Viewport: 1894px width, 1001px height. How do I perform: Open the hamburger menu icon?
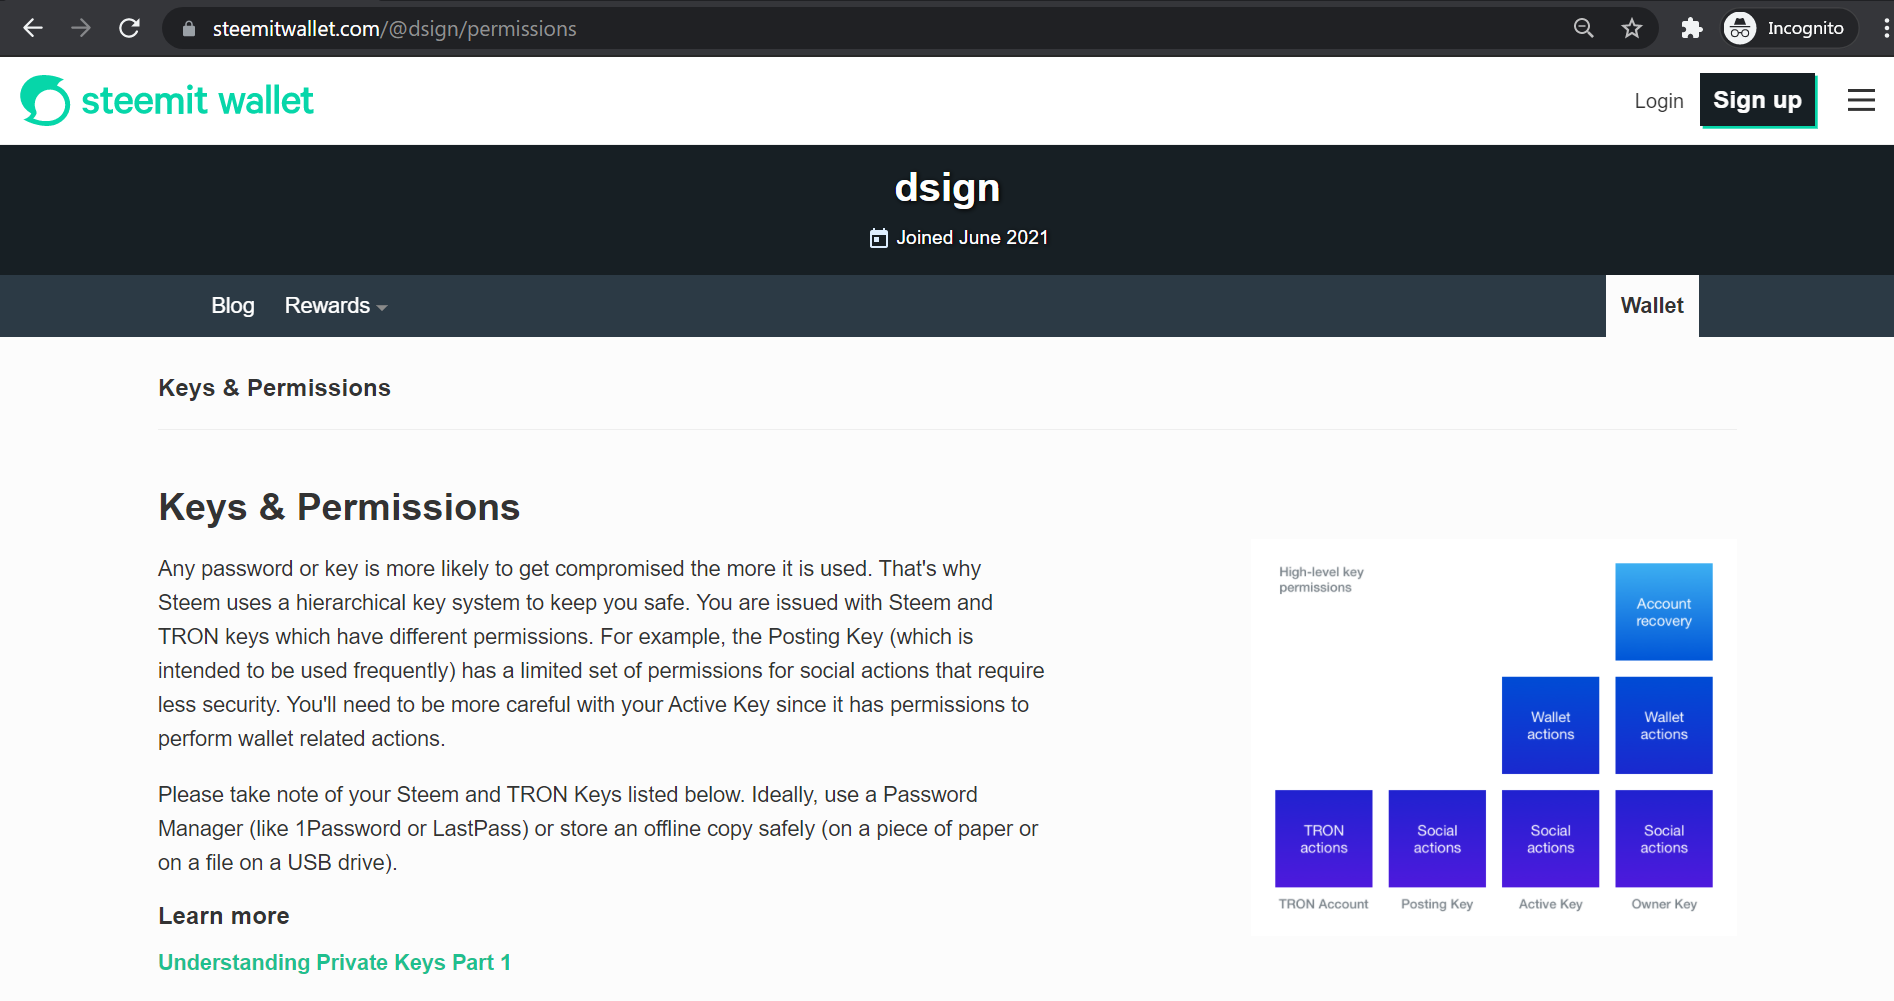[1861, 100]
